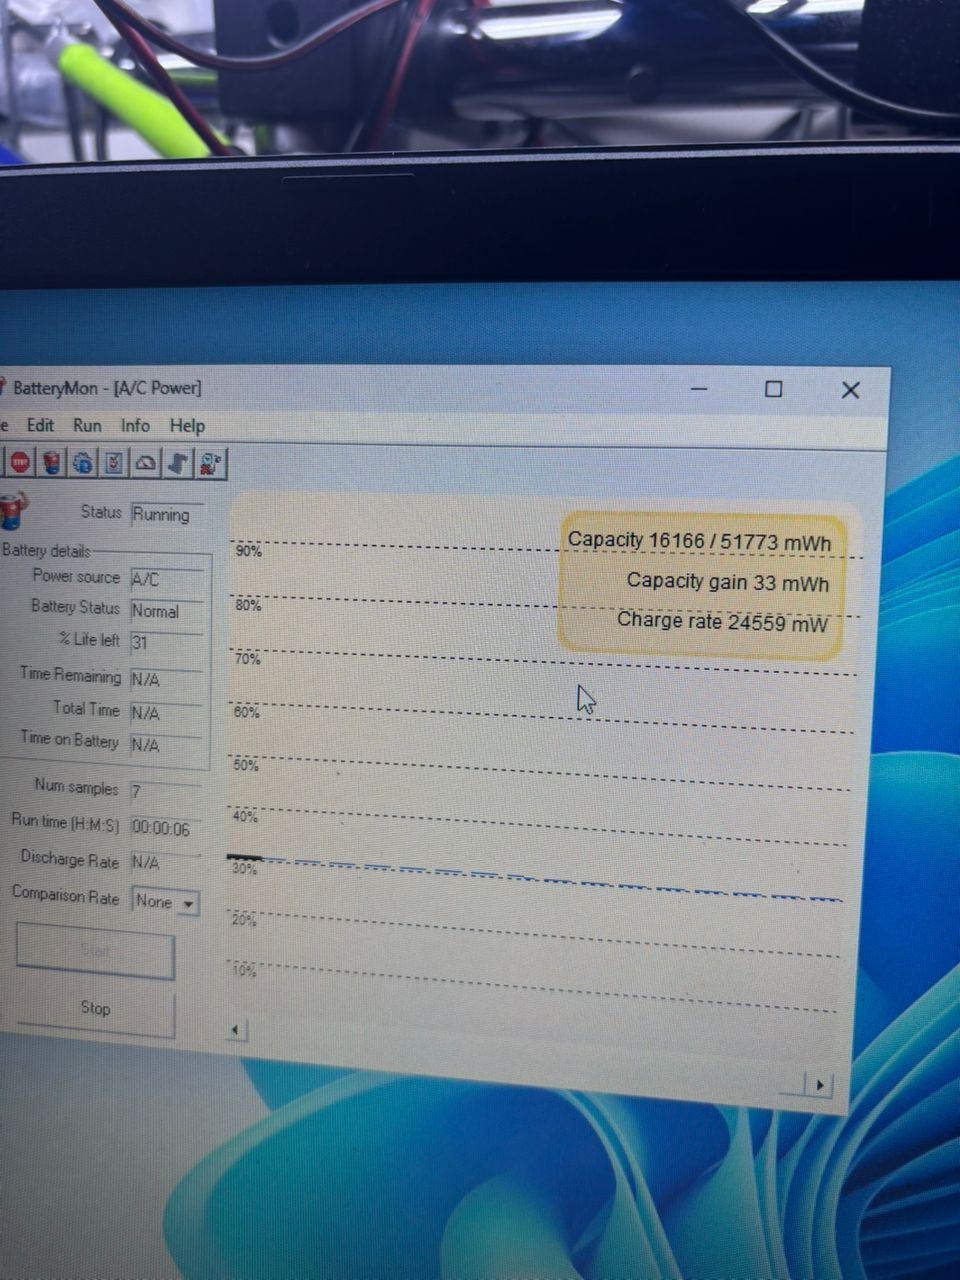The height and width of the screenshot is (1280, 960).
Task: Click the gauge meter toolbar icon
Action: click(146, 463)
